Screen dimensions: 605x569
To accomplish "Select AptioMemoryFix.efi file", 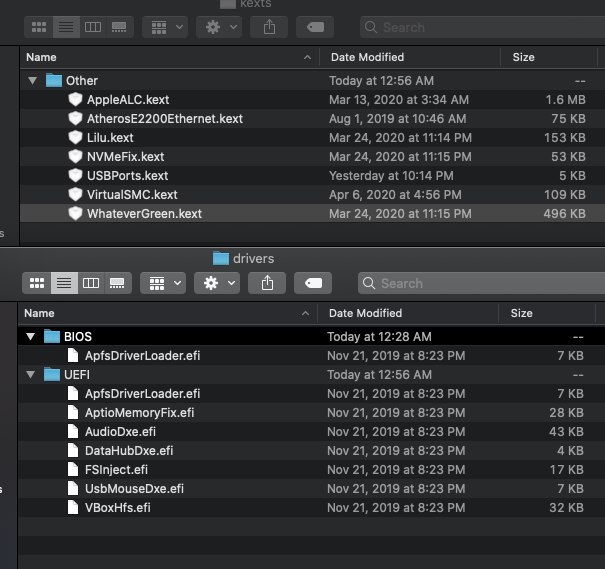I will point(311,412).
